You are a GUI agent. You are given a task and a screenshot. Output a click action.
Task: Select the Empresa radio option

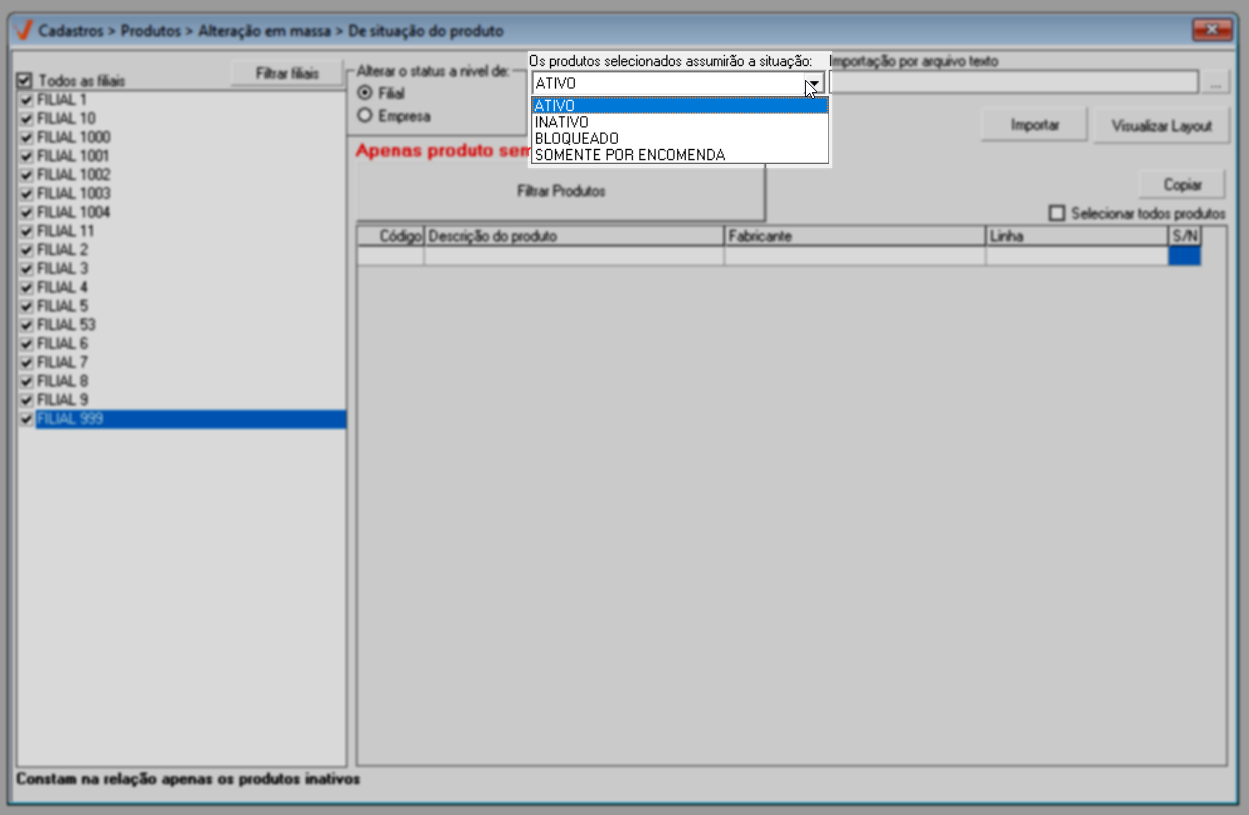(x=365, y=116)
